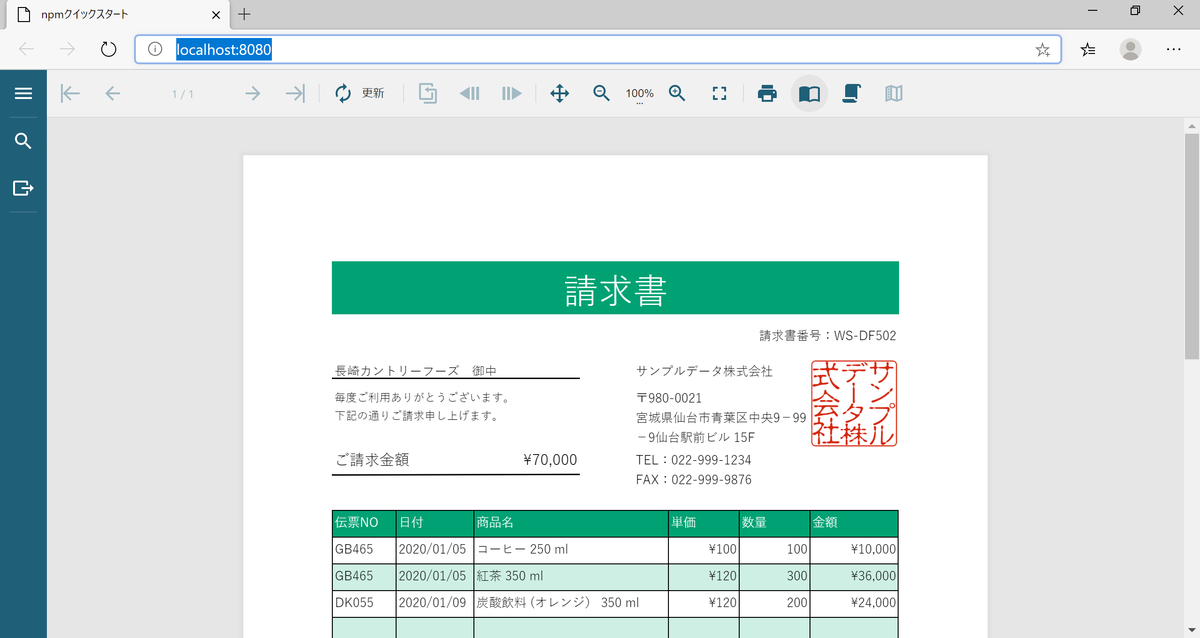This screenshot has width=1200, height=638.
Task: Add page to favorites star
Action: point(1042,49)
